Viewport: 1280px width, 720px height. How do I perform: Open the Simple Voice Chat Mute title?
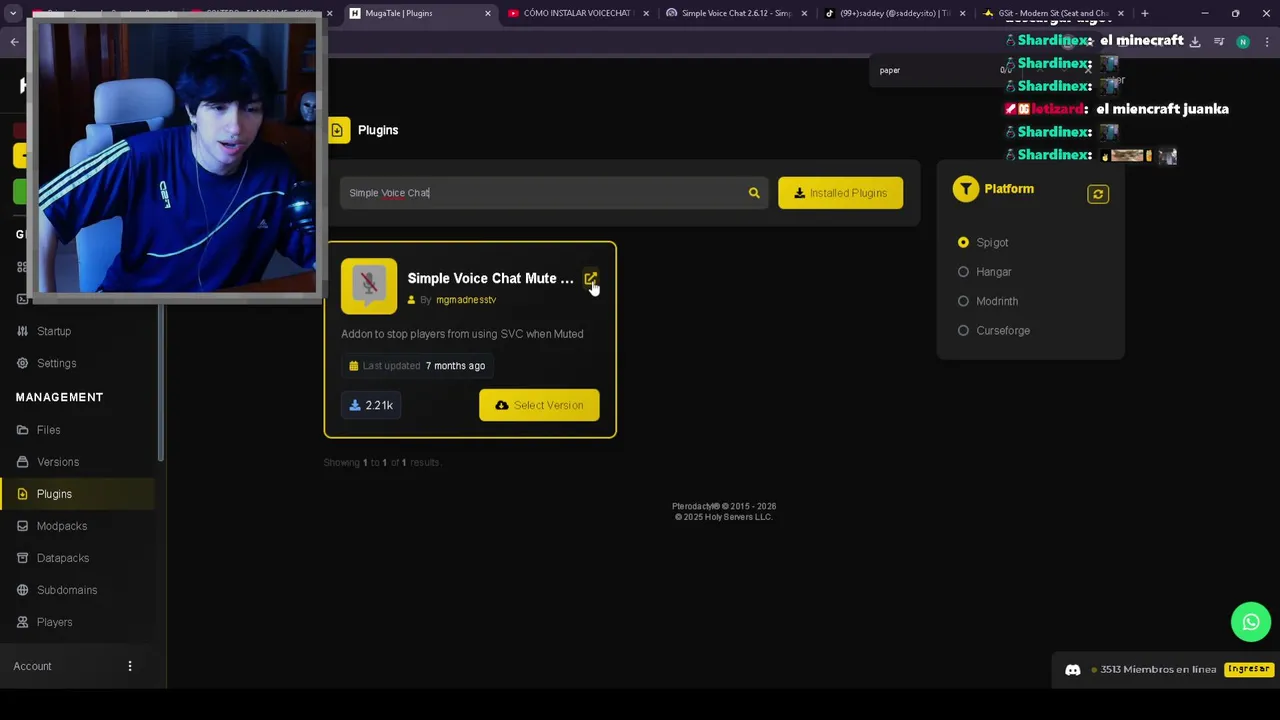pos(491,278)
